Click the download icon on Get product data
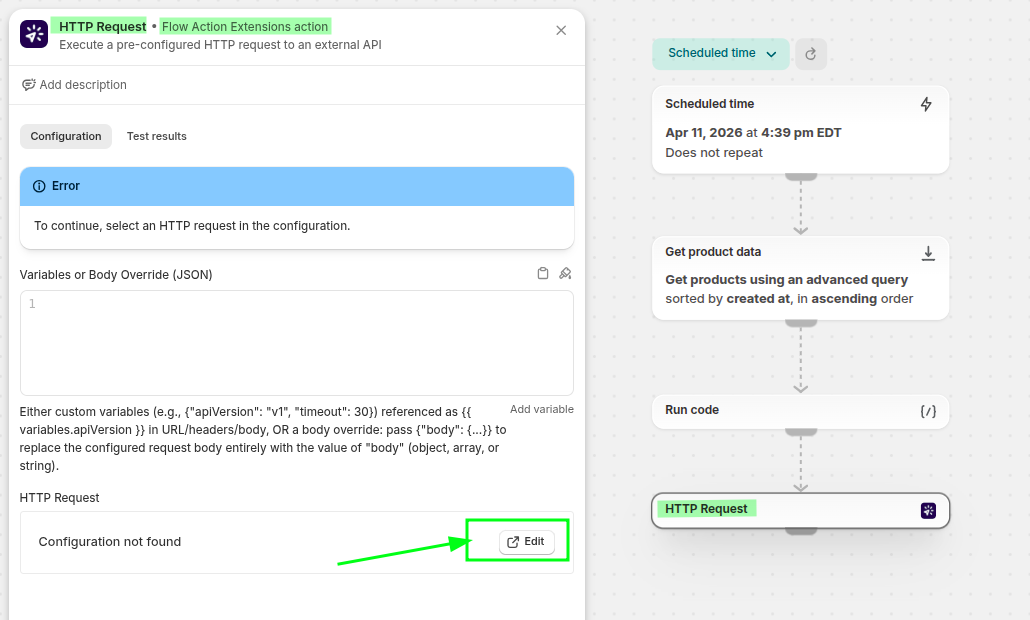The width and height of the screenshot is (1030, 620). click(927, 252)
